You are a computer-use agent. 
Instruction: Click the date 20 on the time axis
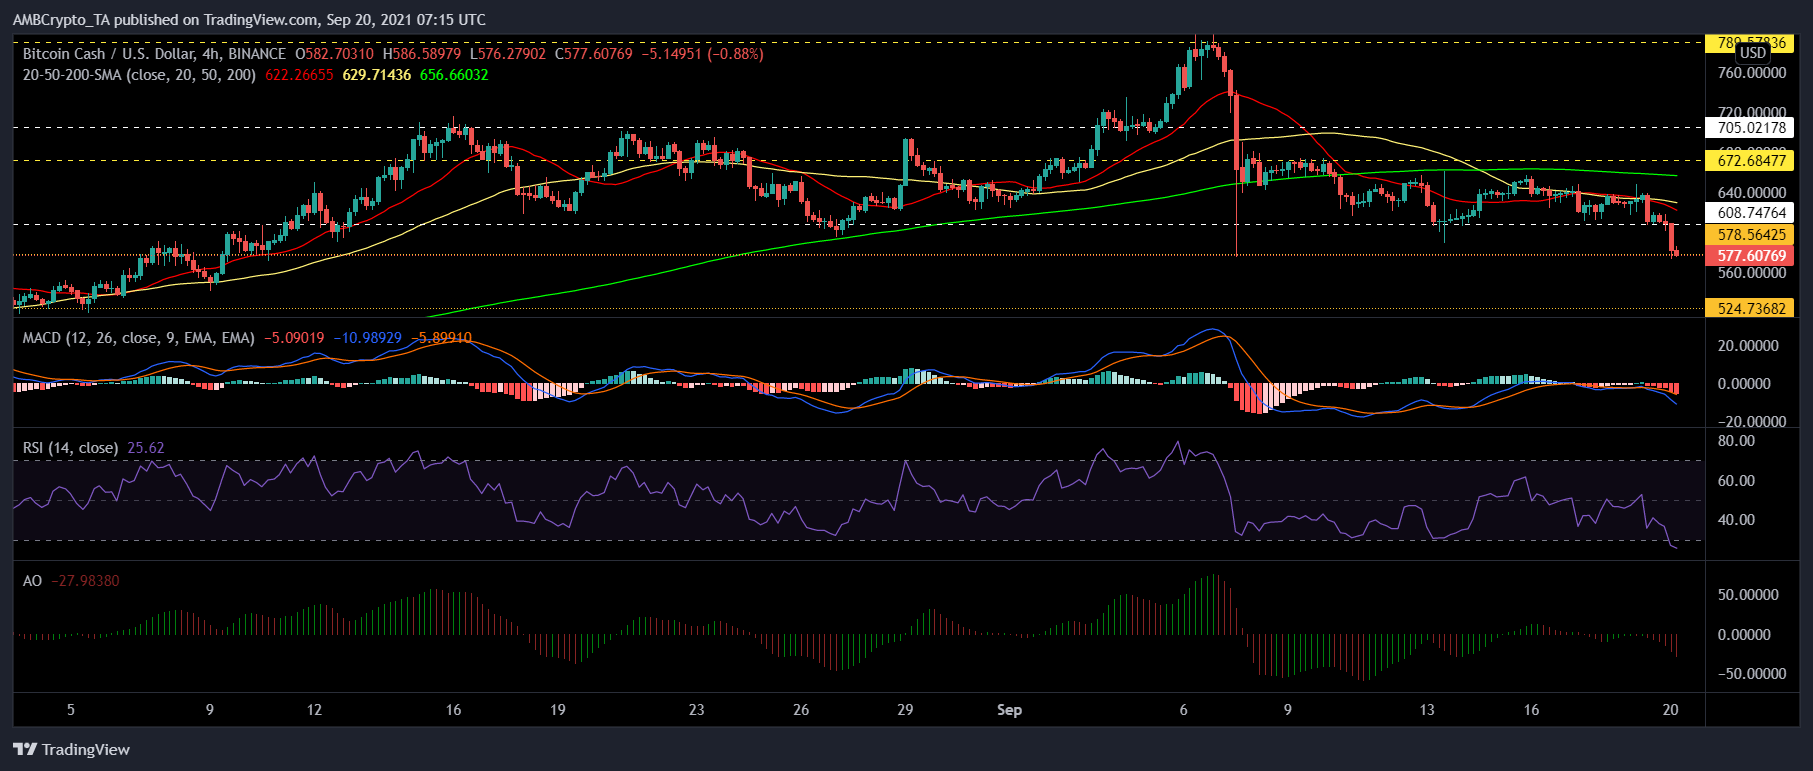1670,710
